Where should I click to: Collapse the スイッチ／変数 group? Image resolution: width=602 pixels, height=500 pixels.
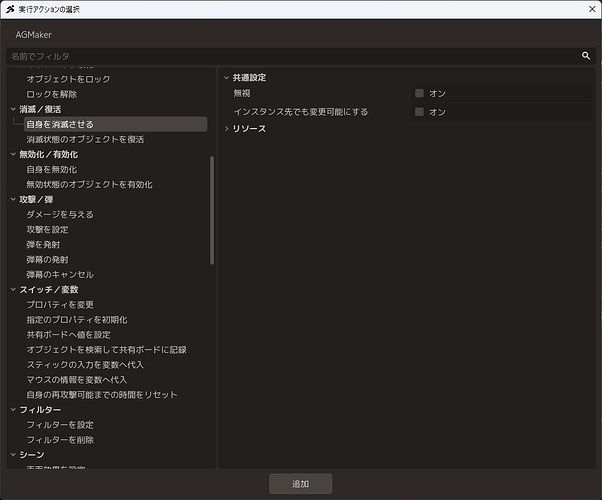point(13,290)
